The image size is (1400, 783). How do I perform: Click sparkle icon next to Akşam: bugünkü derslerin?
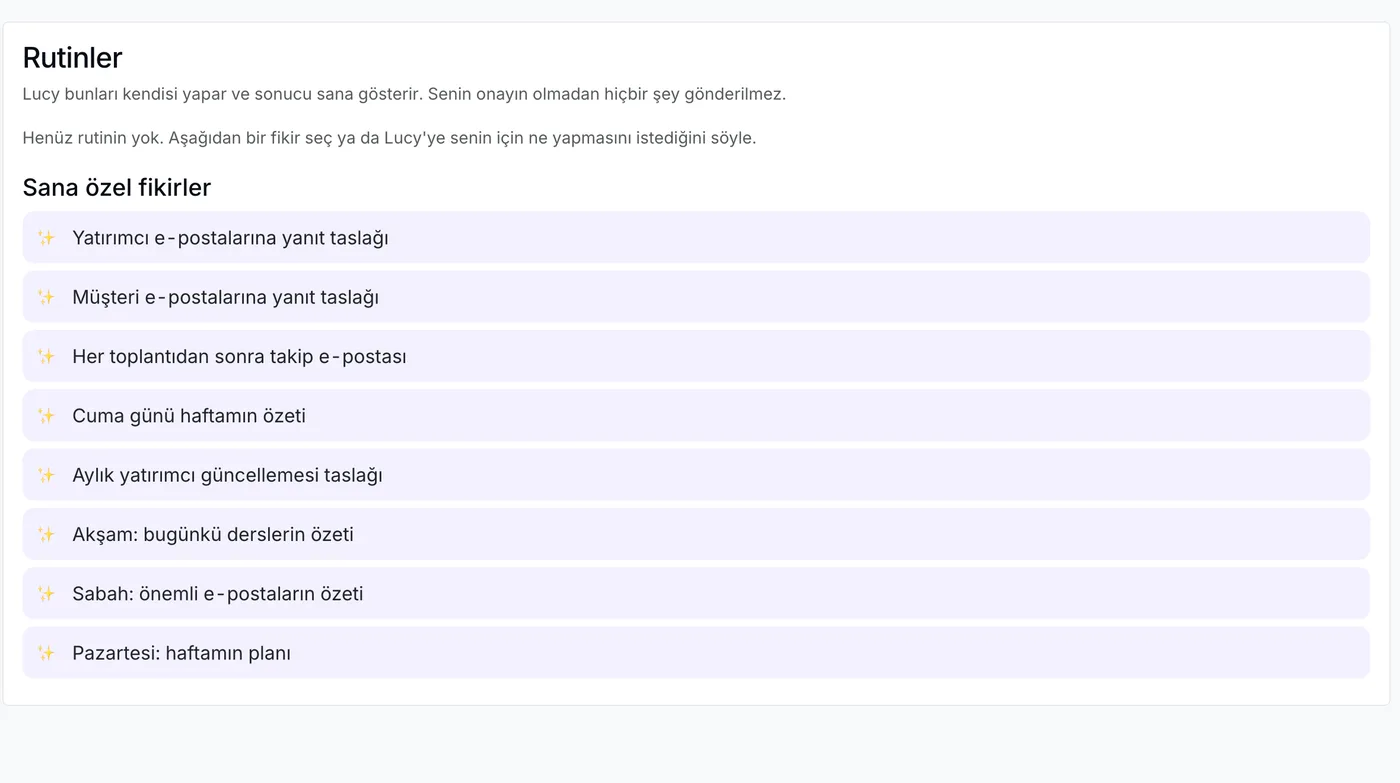46,534
